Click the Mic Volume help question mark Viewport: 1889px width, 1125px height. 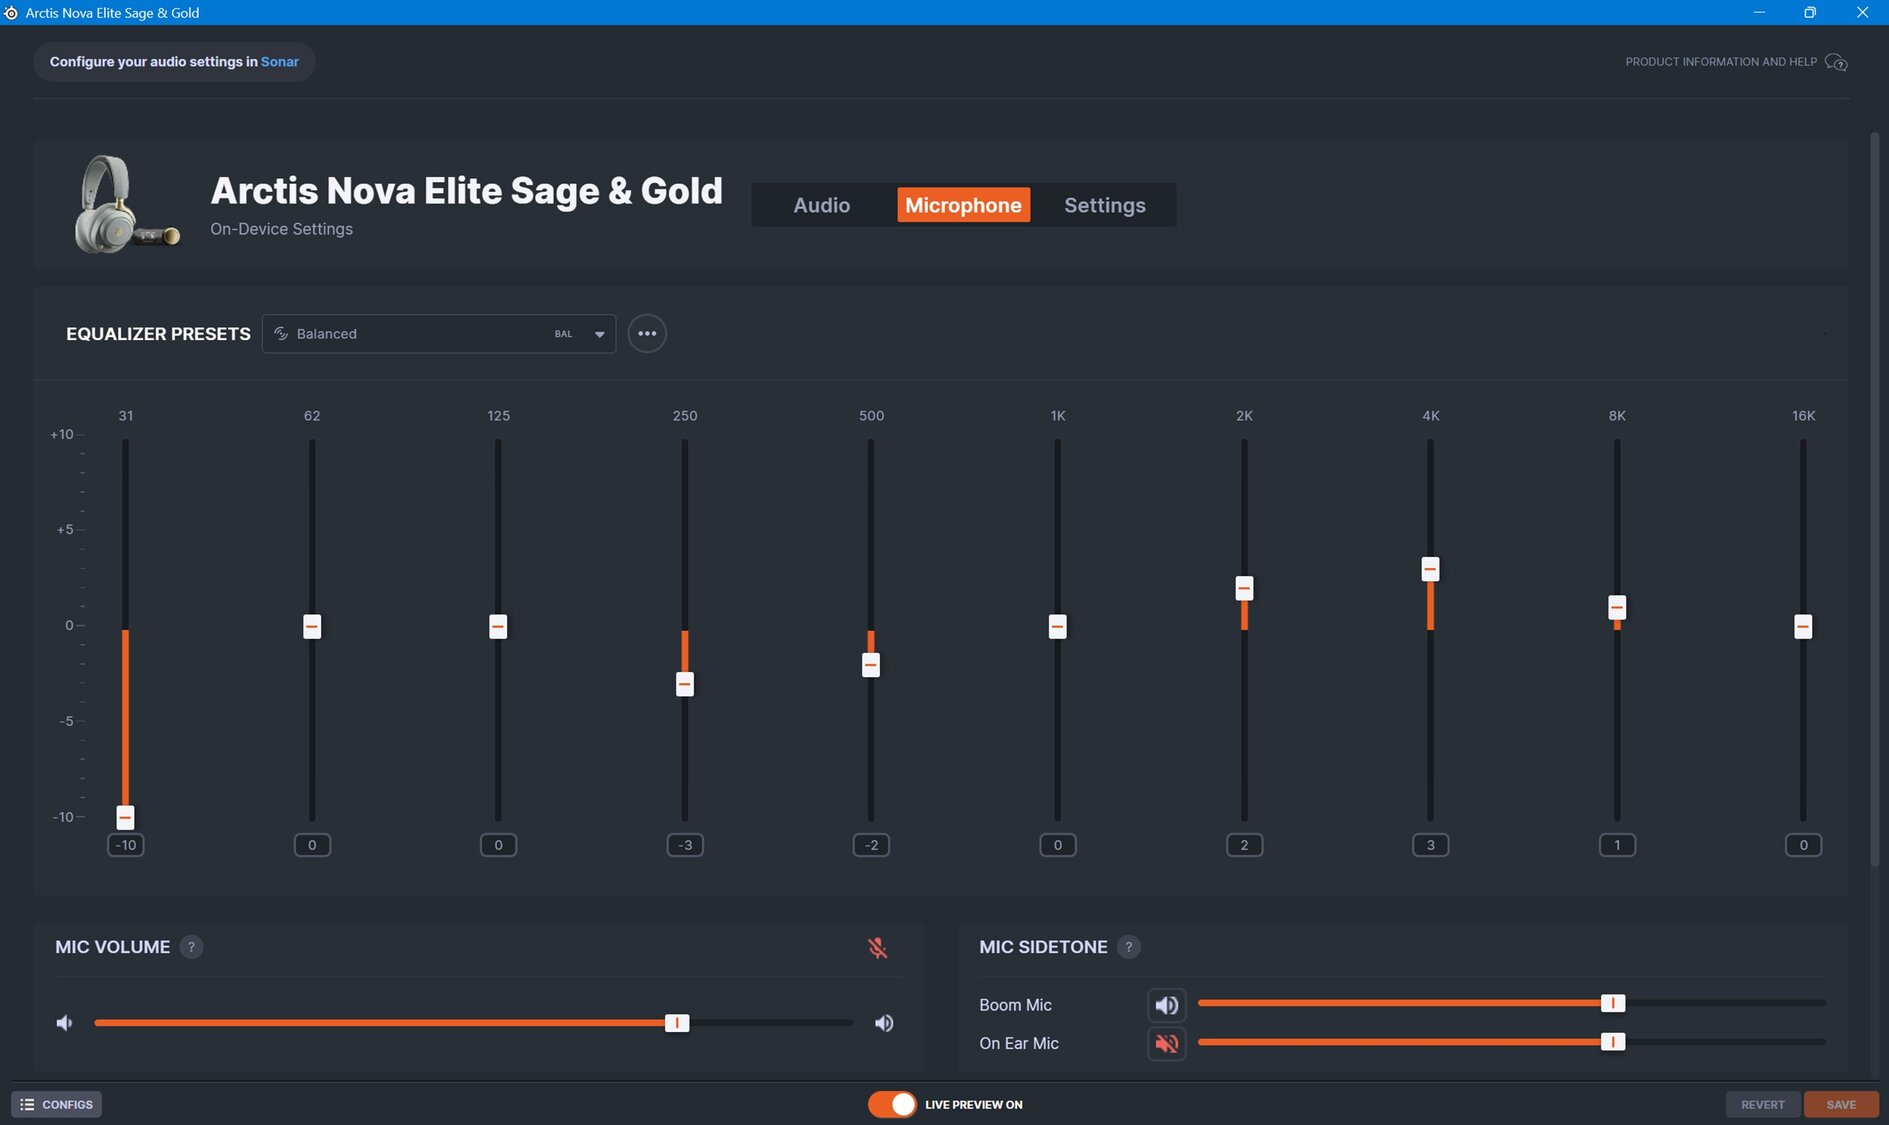click(x=191, y=947)
